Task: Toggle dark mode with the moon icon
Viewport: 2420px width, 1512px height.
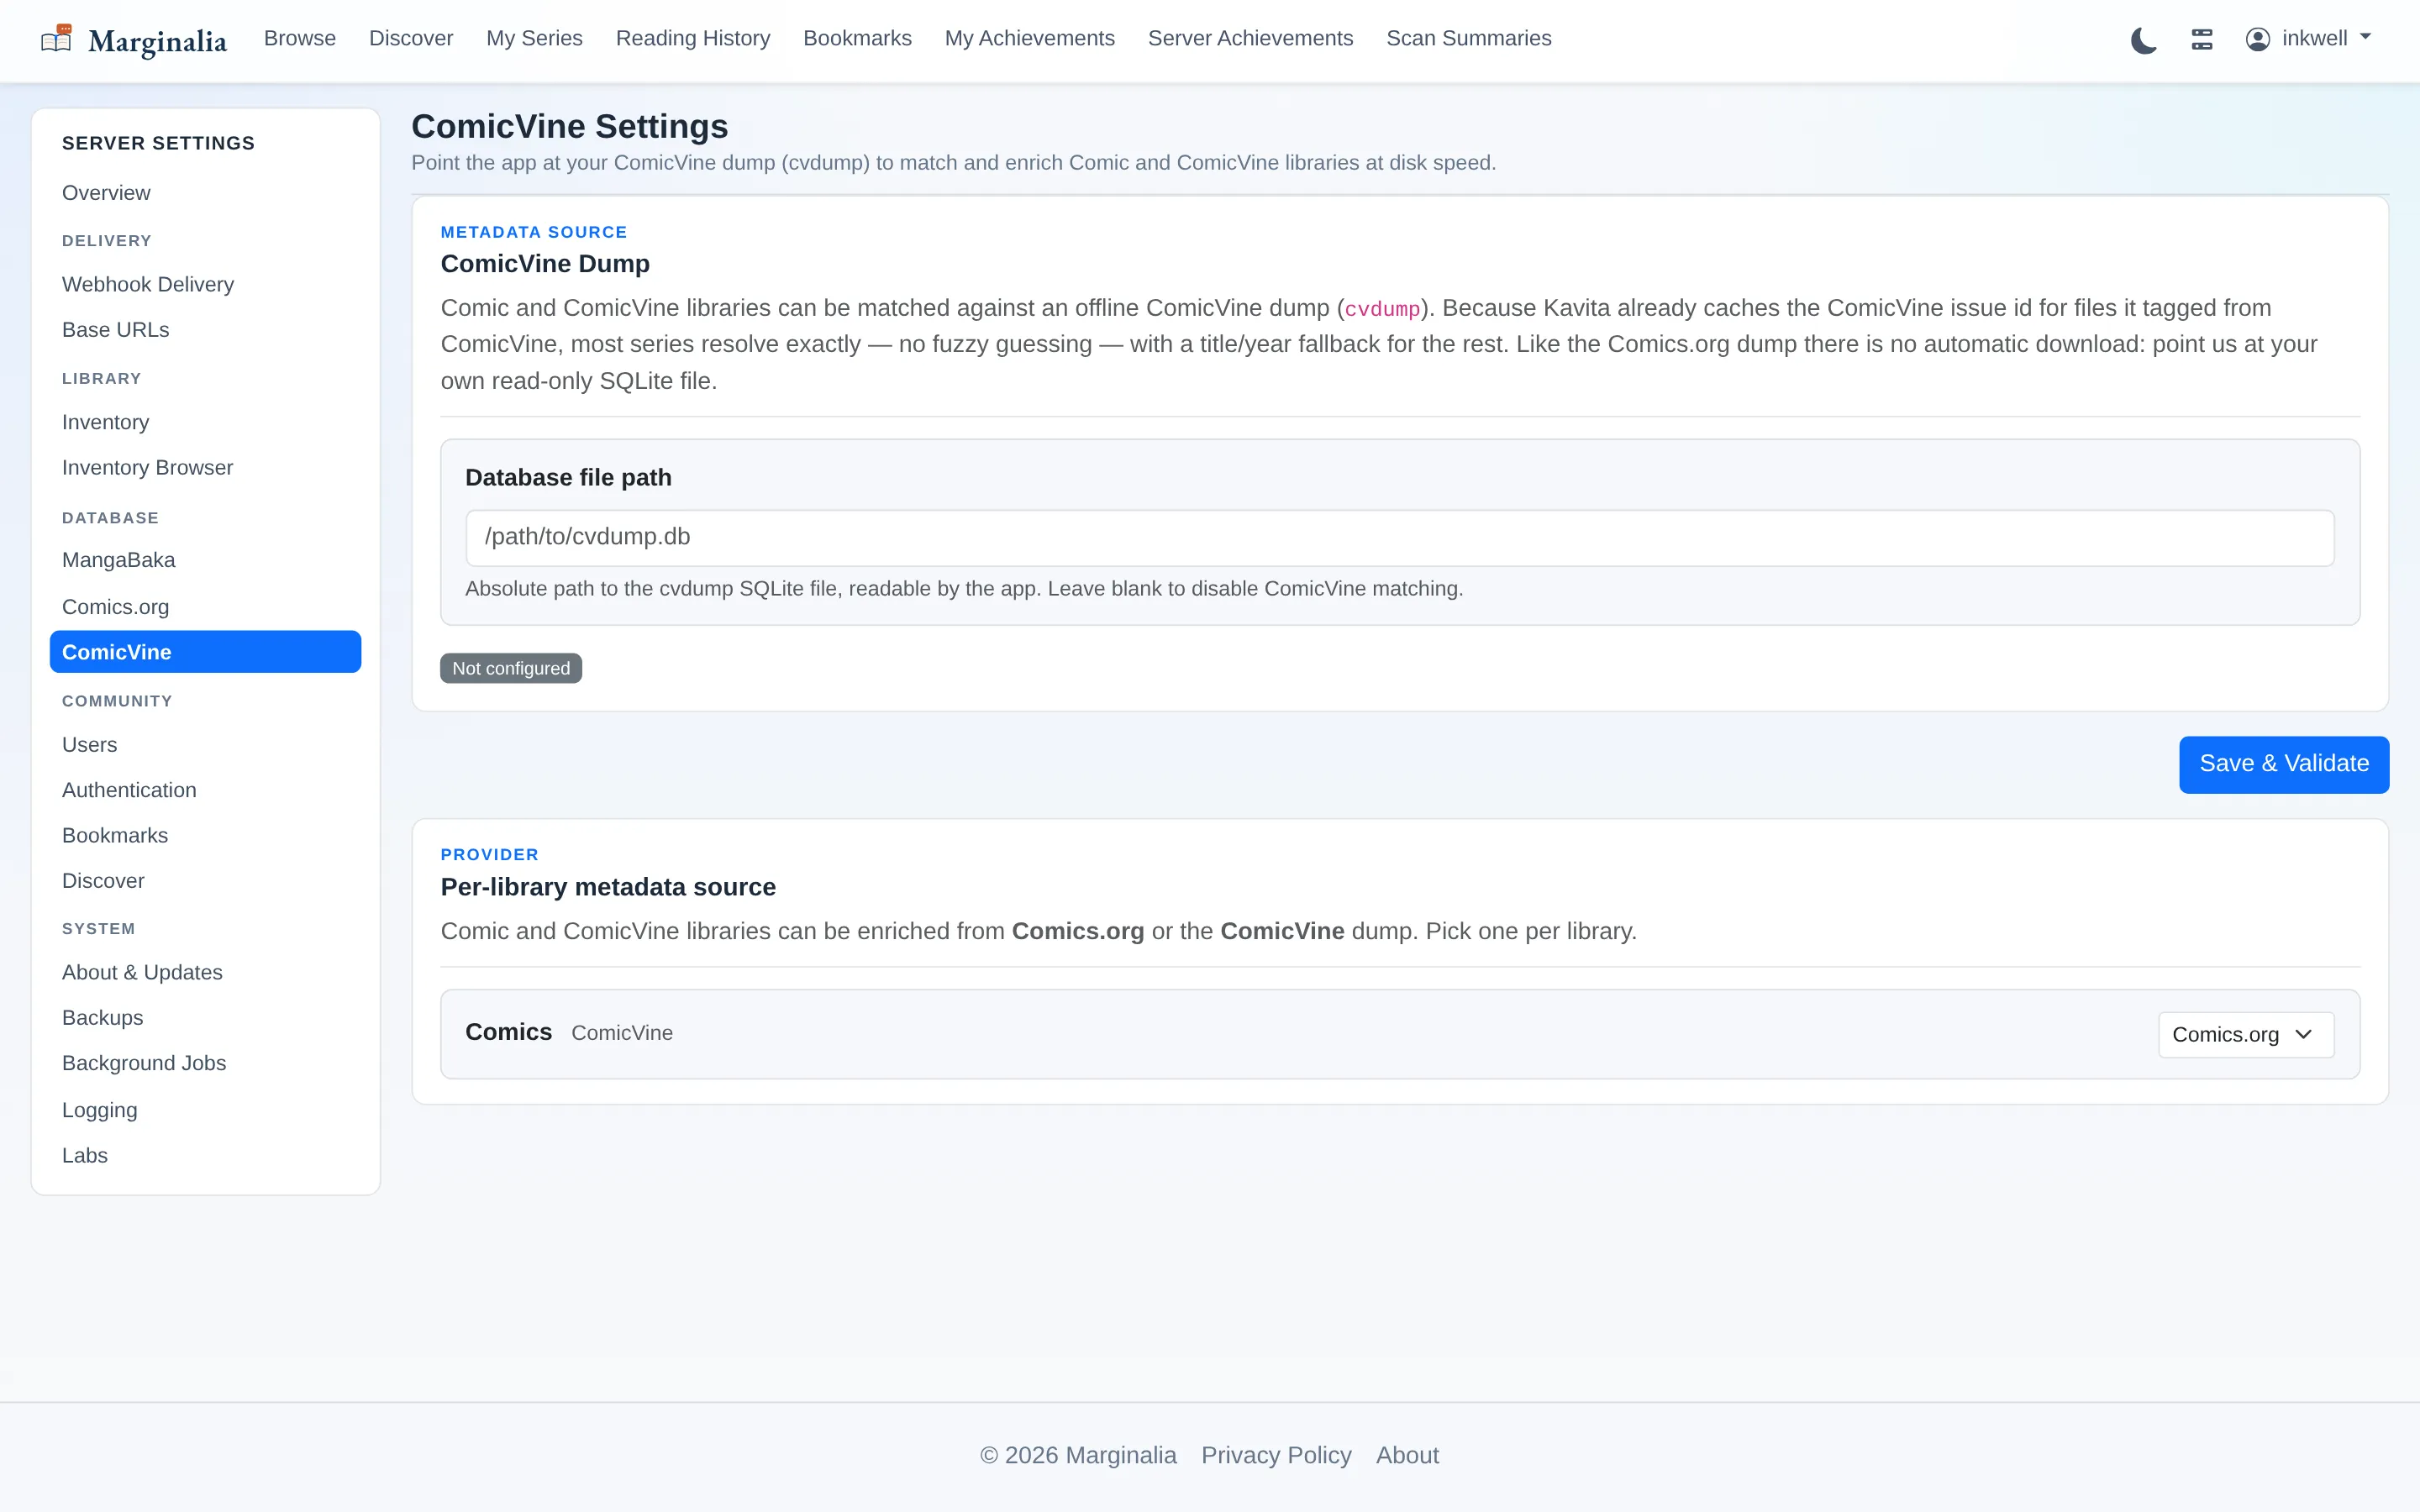Action: click(2143, 40)
